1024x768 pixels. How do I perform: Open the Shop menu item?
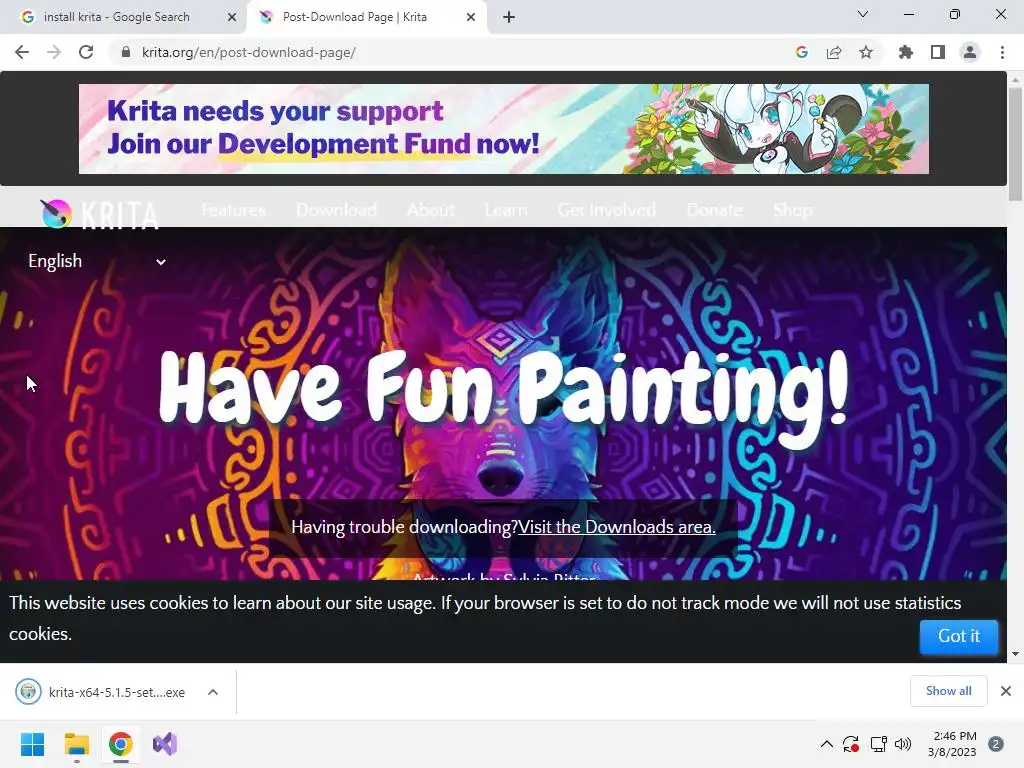[x=793, y=210]
